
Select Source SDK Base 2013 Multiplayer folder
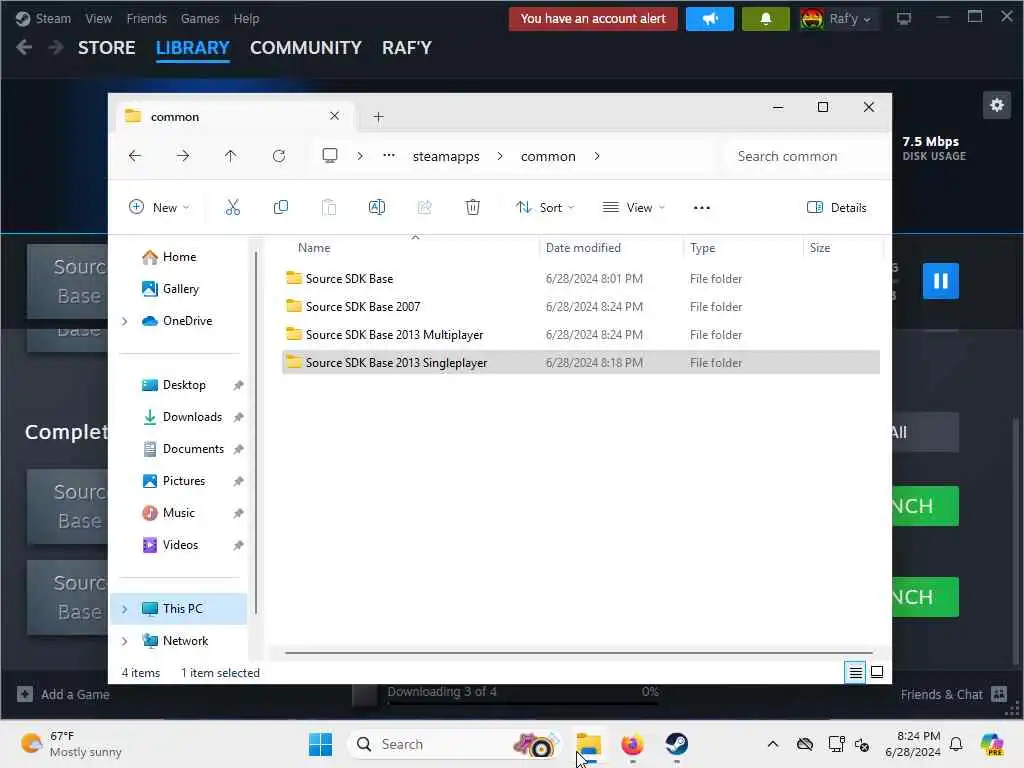pyautogui.click(x=581, y=334)
